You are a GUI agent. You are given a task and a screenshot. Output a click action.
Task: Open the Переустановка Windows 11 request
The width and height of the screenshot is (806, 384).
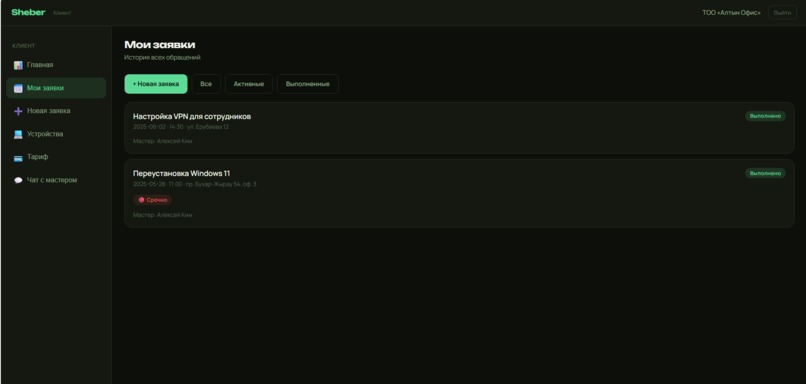coord(459,193)
